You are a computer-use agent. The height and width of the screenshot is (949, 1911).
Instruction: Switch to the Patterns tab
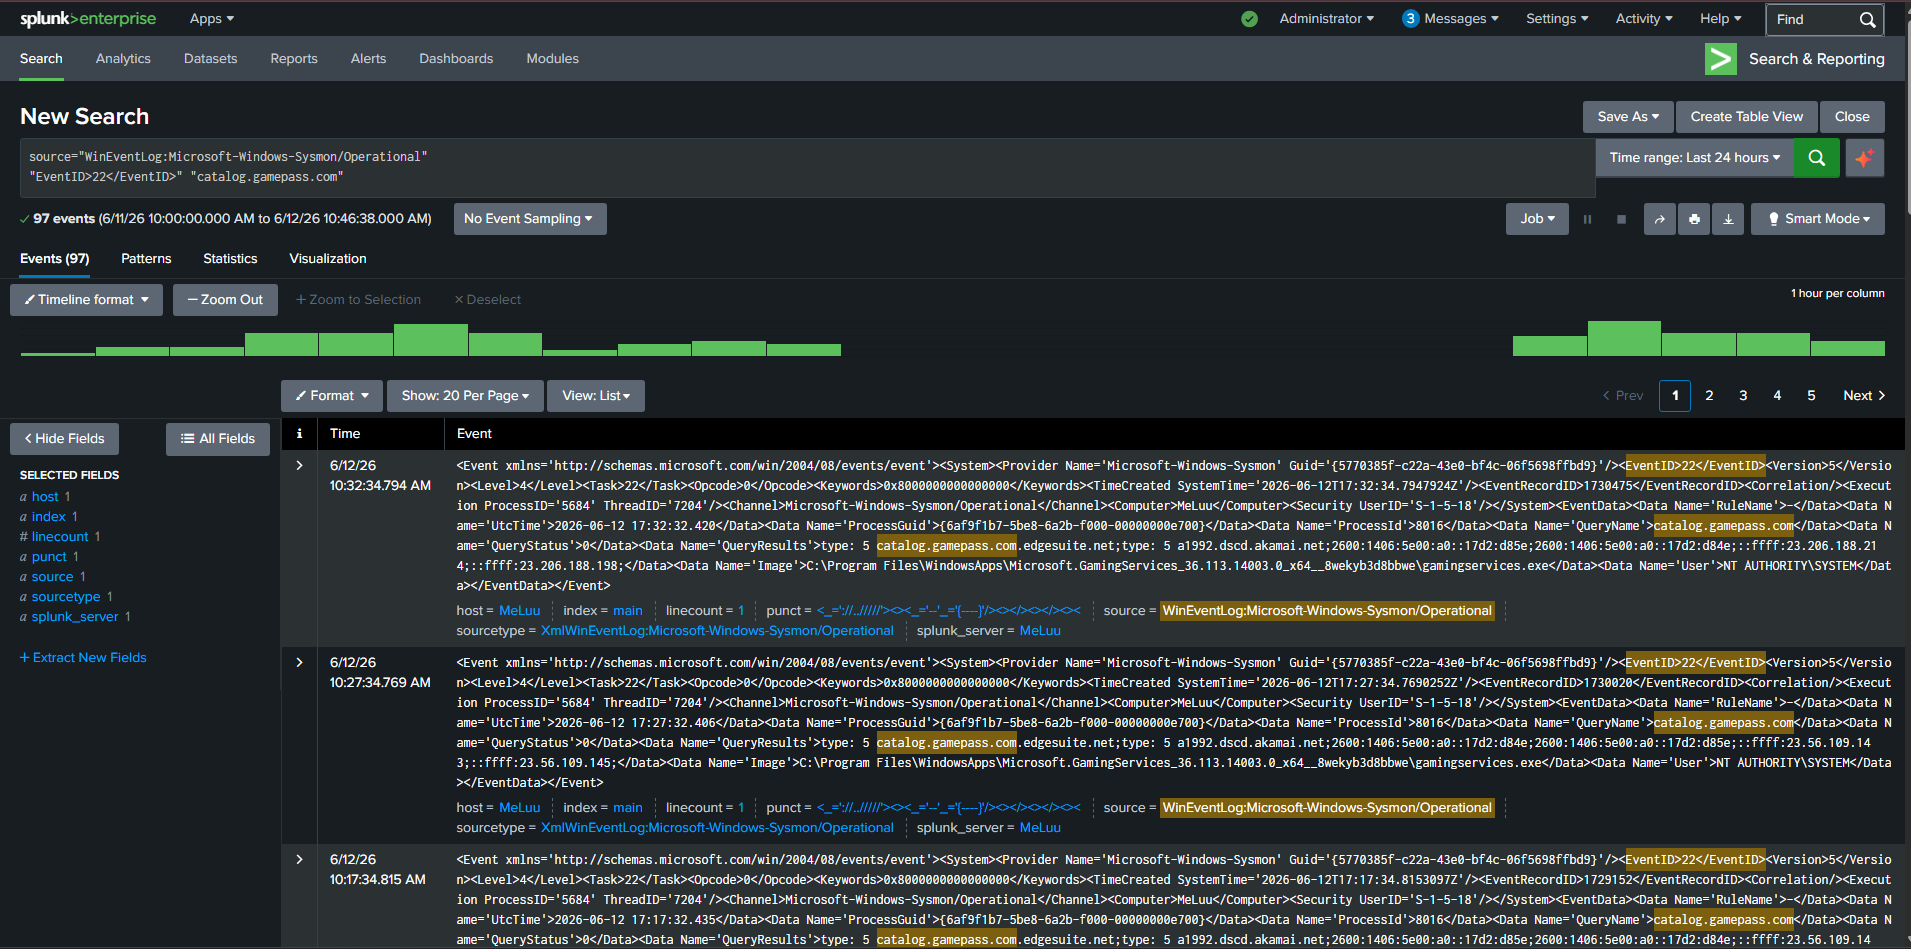(x=146, y=259)
